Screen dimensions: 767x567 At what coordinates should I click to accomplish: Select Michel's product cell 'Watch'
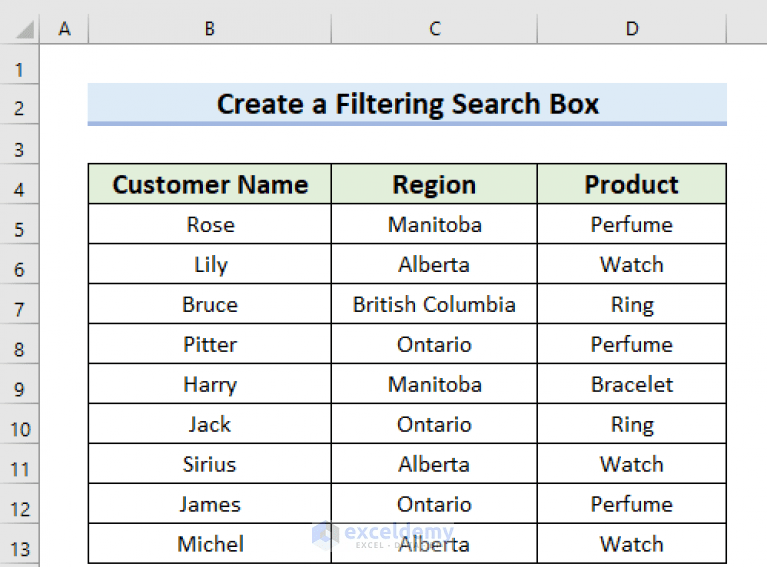pyautogui.click(x=632, y=544)
